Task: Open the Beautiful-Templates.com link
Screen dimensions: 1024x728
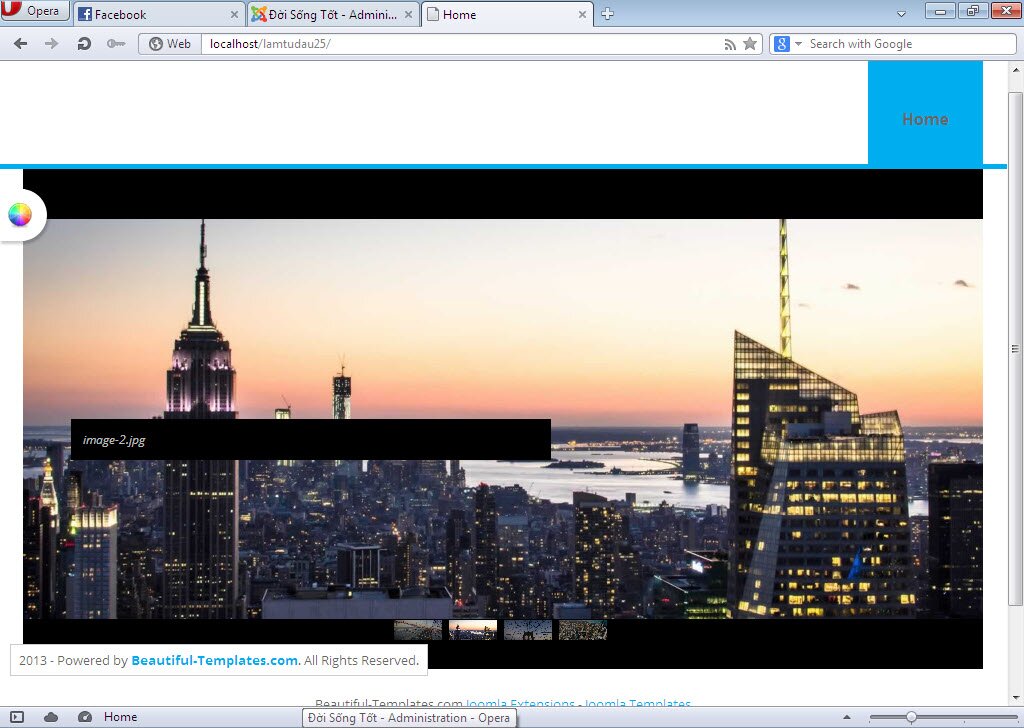Action: coord(214,660)
